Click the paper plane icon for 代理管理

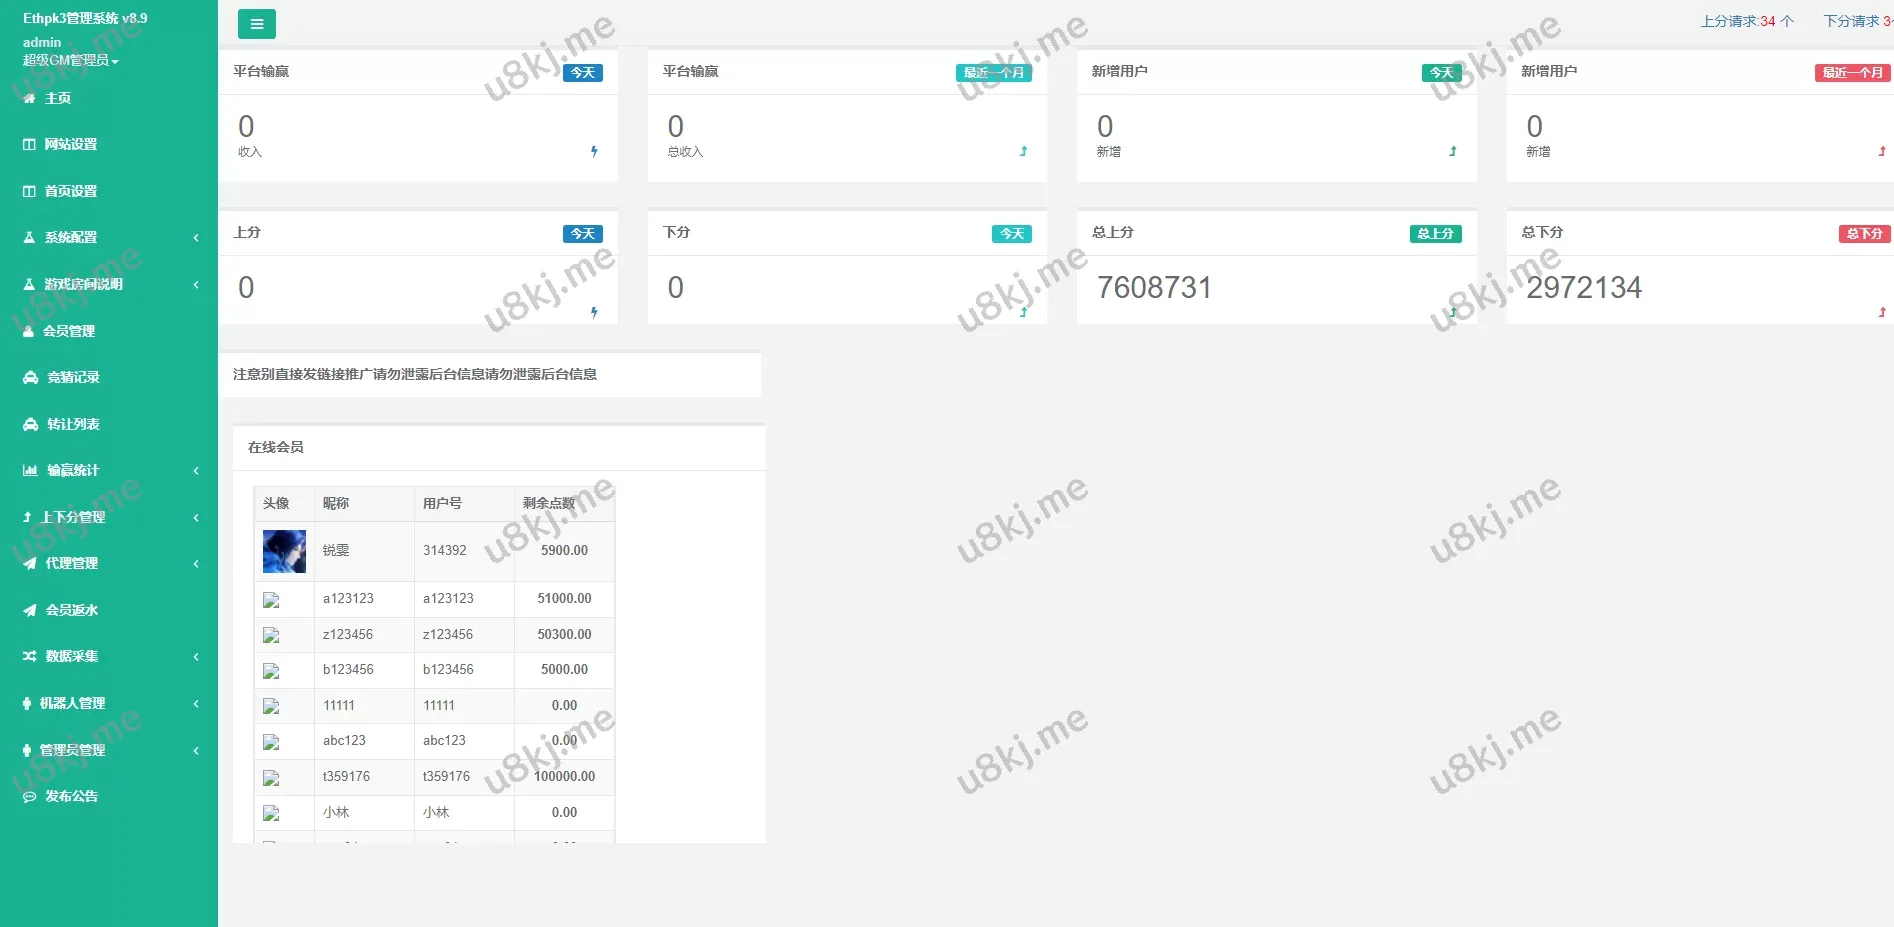tap(29, 564)
